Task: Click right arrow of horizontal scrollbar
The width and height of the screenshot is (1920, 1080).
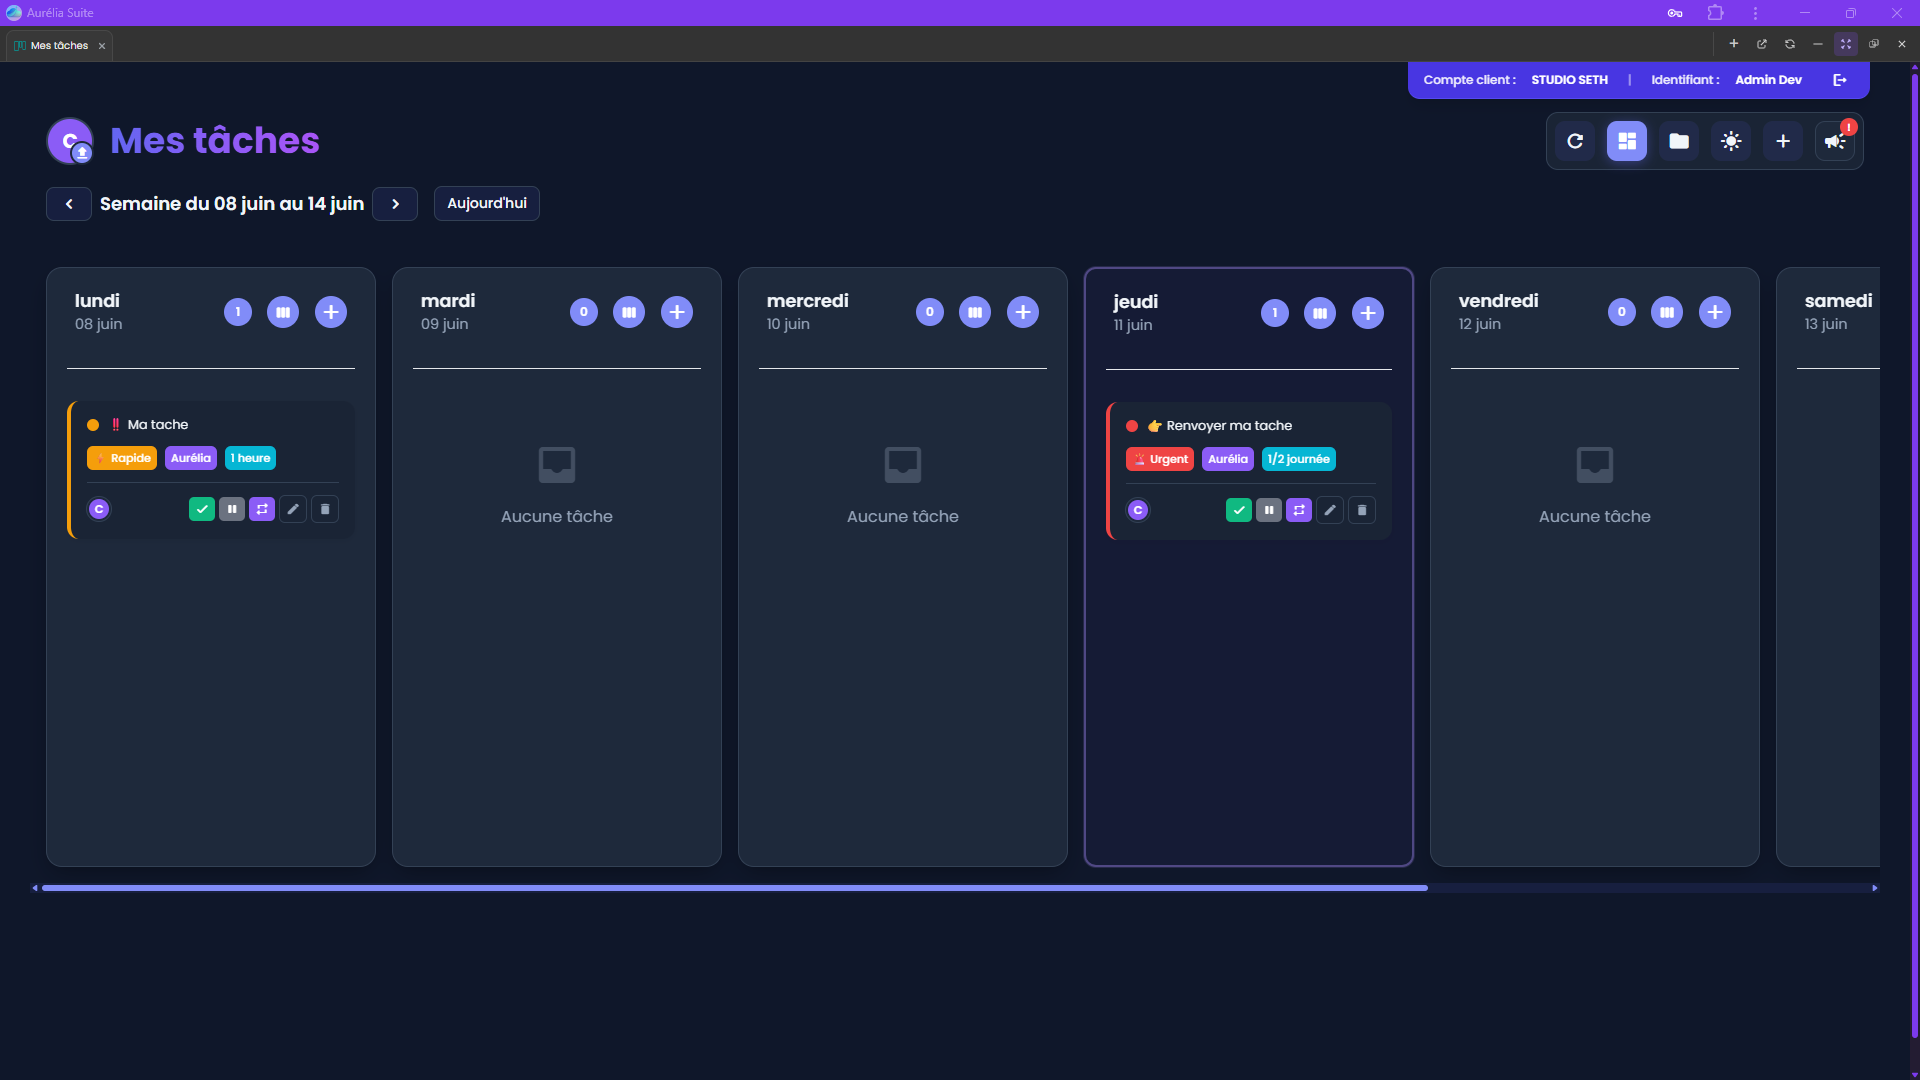Action: point(1875,888)
